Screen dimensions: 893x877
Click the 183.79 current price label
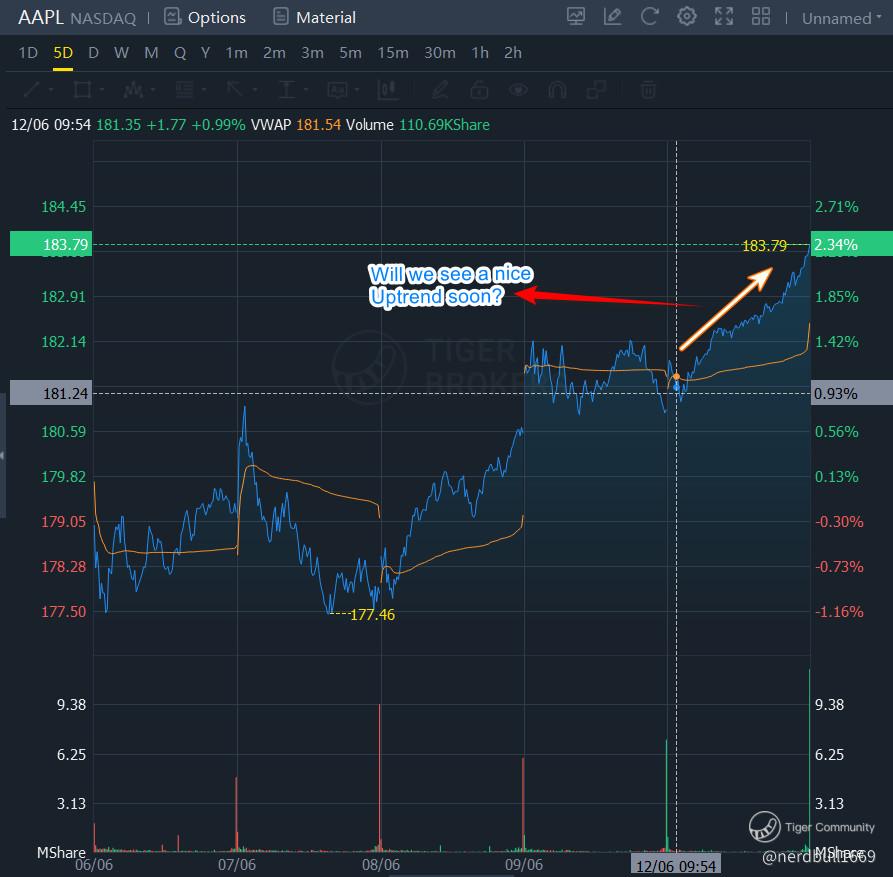(51, 244)
